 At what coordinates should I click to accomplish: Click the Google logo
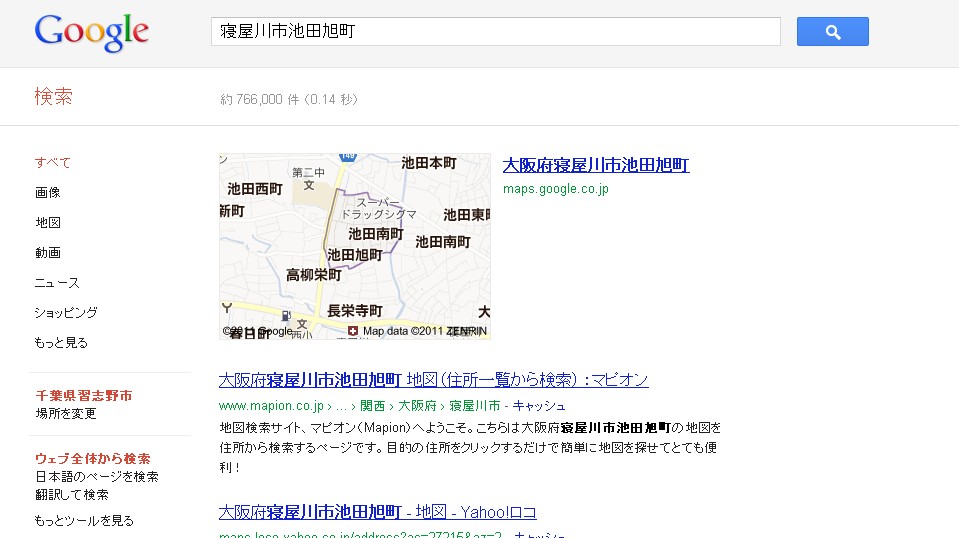point(92,32)
